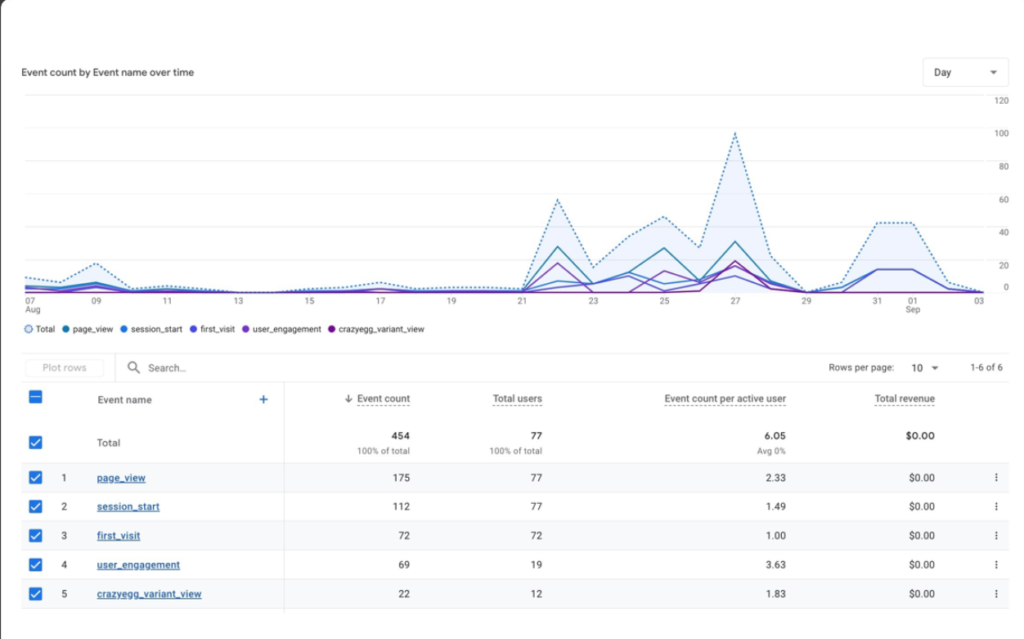
Task: Open the overflow menu on the session_start row
Action: tap(993, 507)
